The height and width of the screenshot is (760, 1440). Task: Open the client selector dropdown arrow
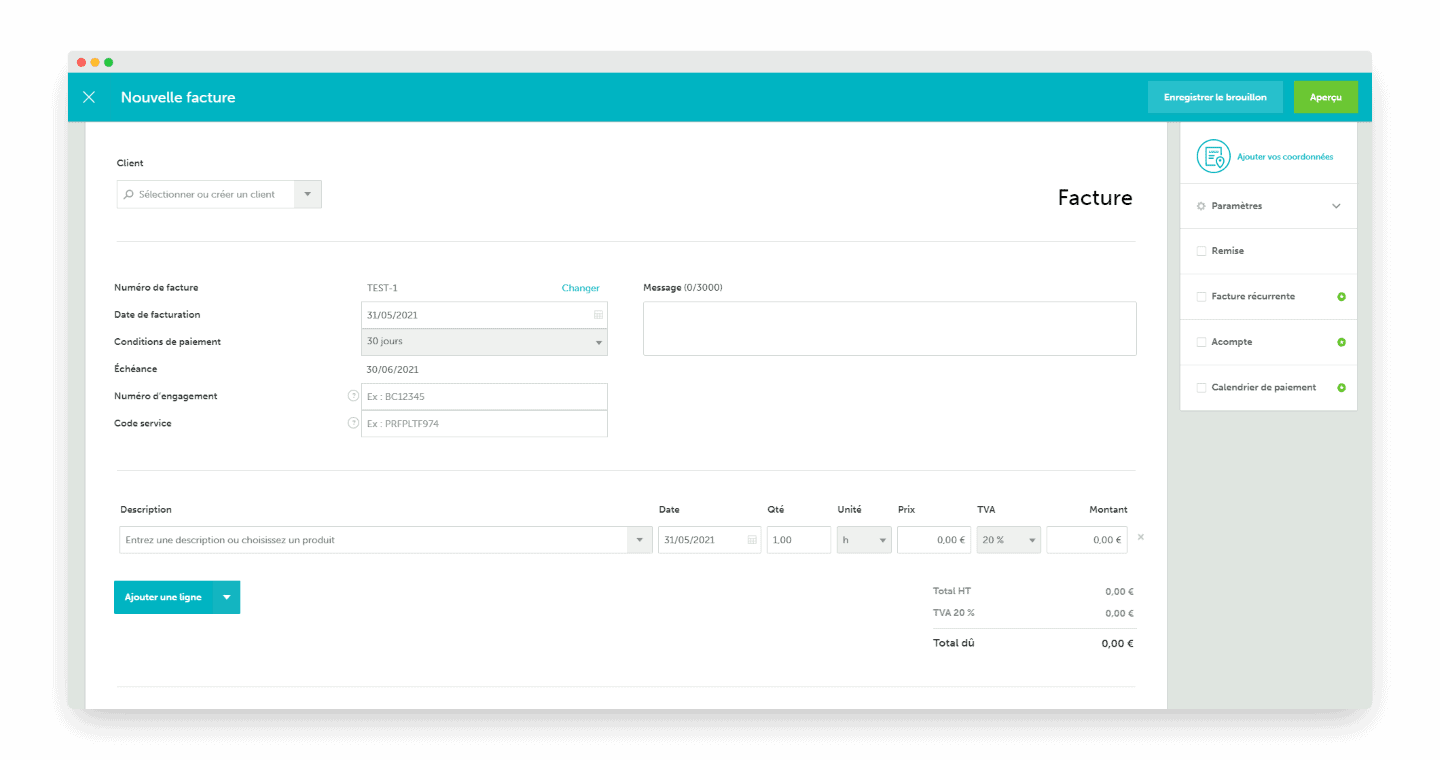[x=307, y=194]
